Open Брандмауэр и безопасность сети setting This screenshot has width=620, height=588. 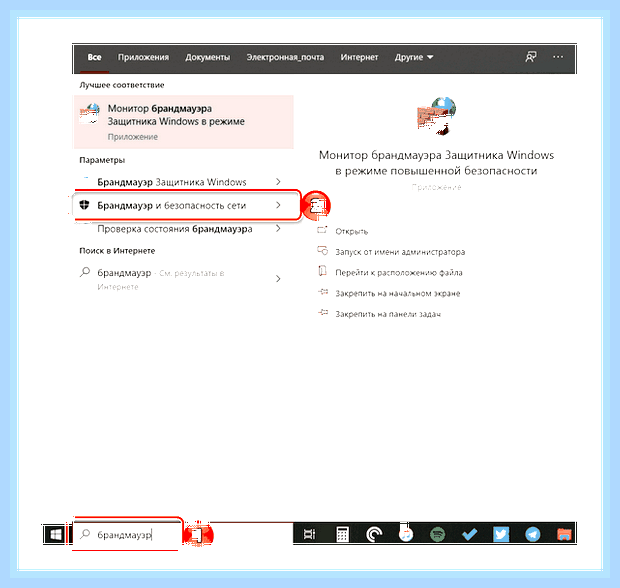click(x=186, y=205)
